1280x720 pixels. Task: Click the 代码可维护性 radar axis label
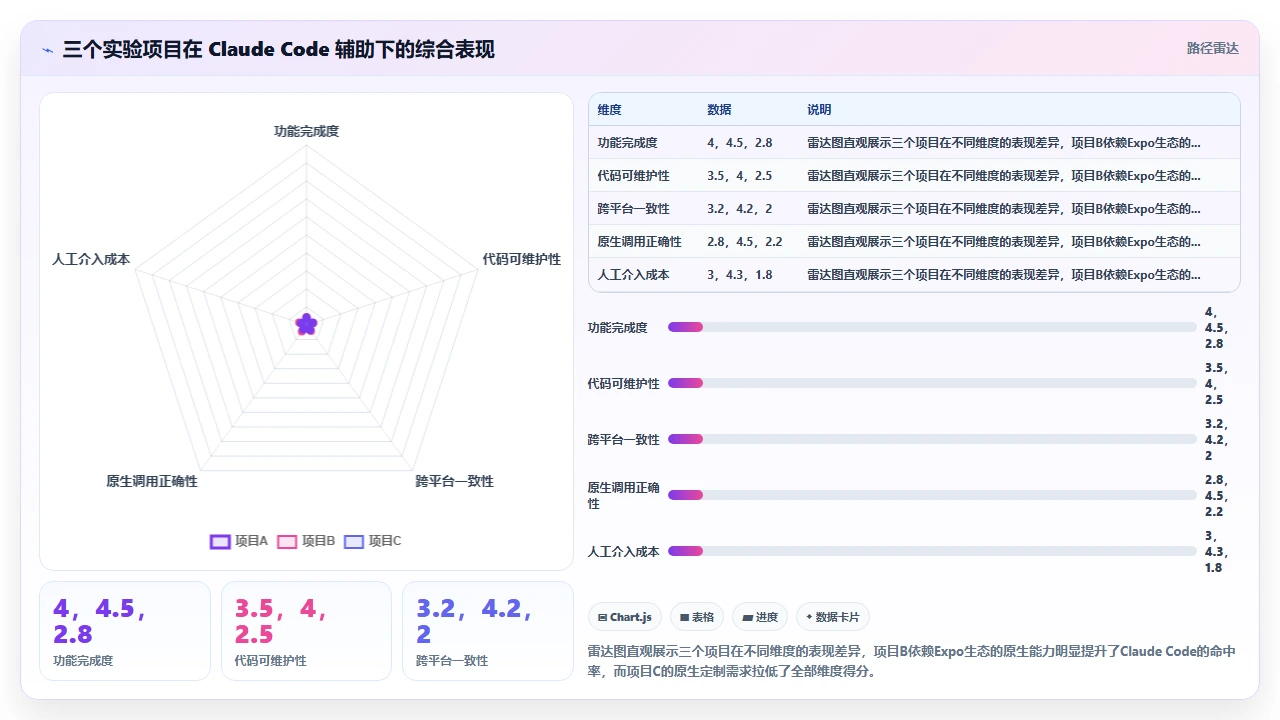[522, 259]
